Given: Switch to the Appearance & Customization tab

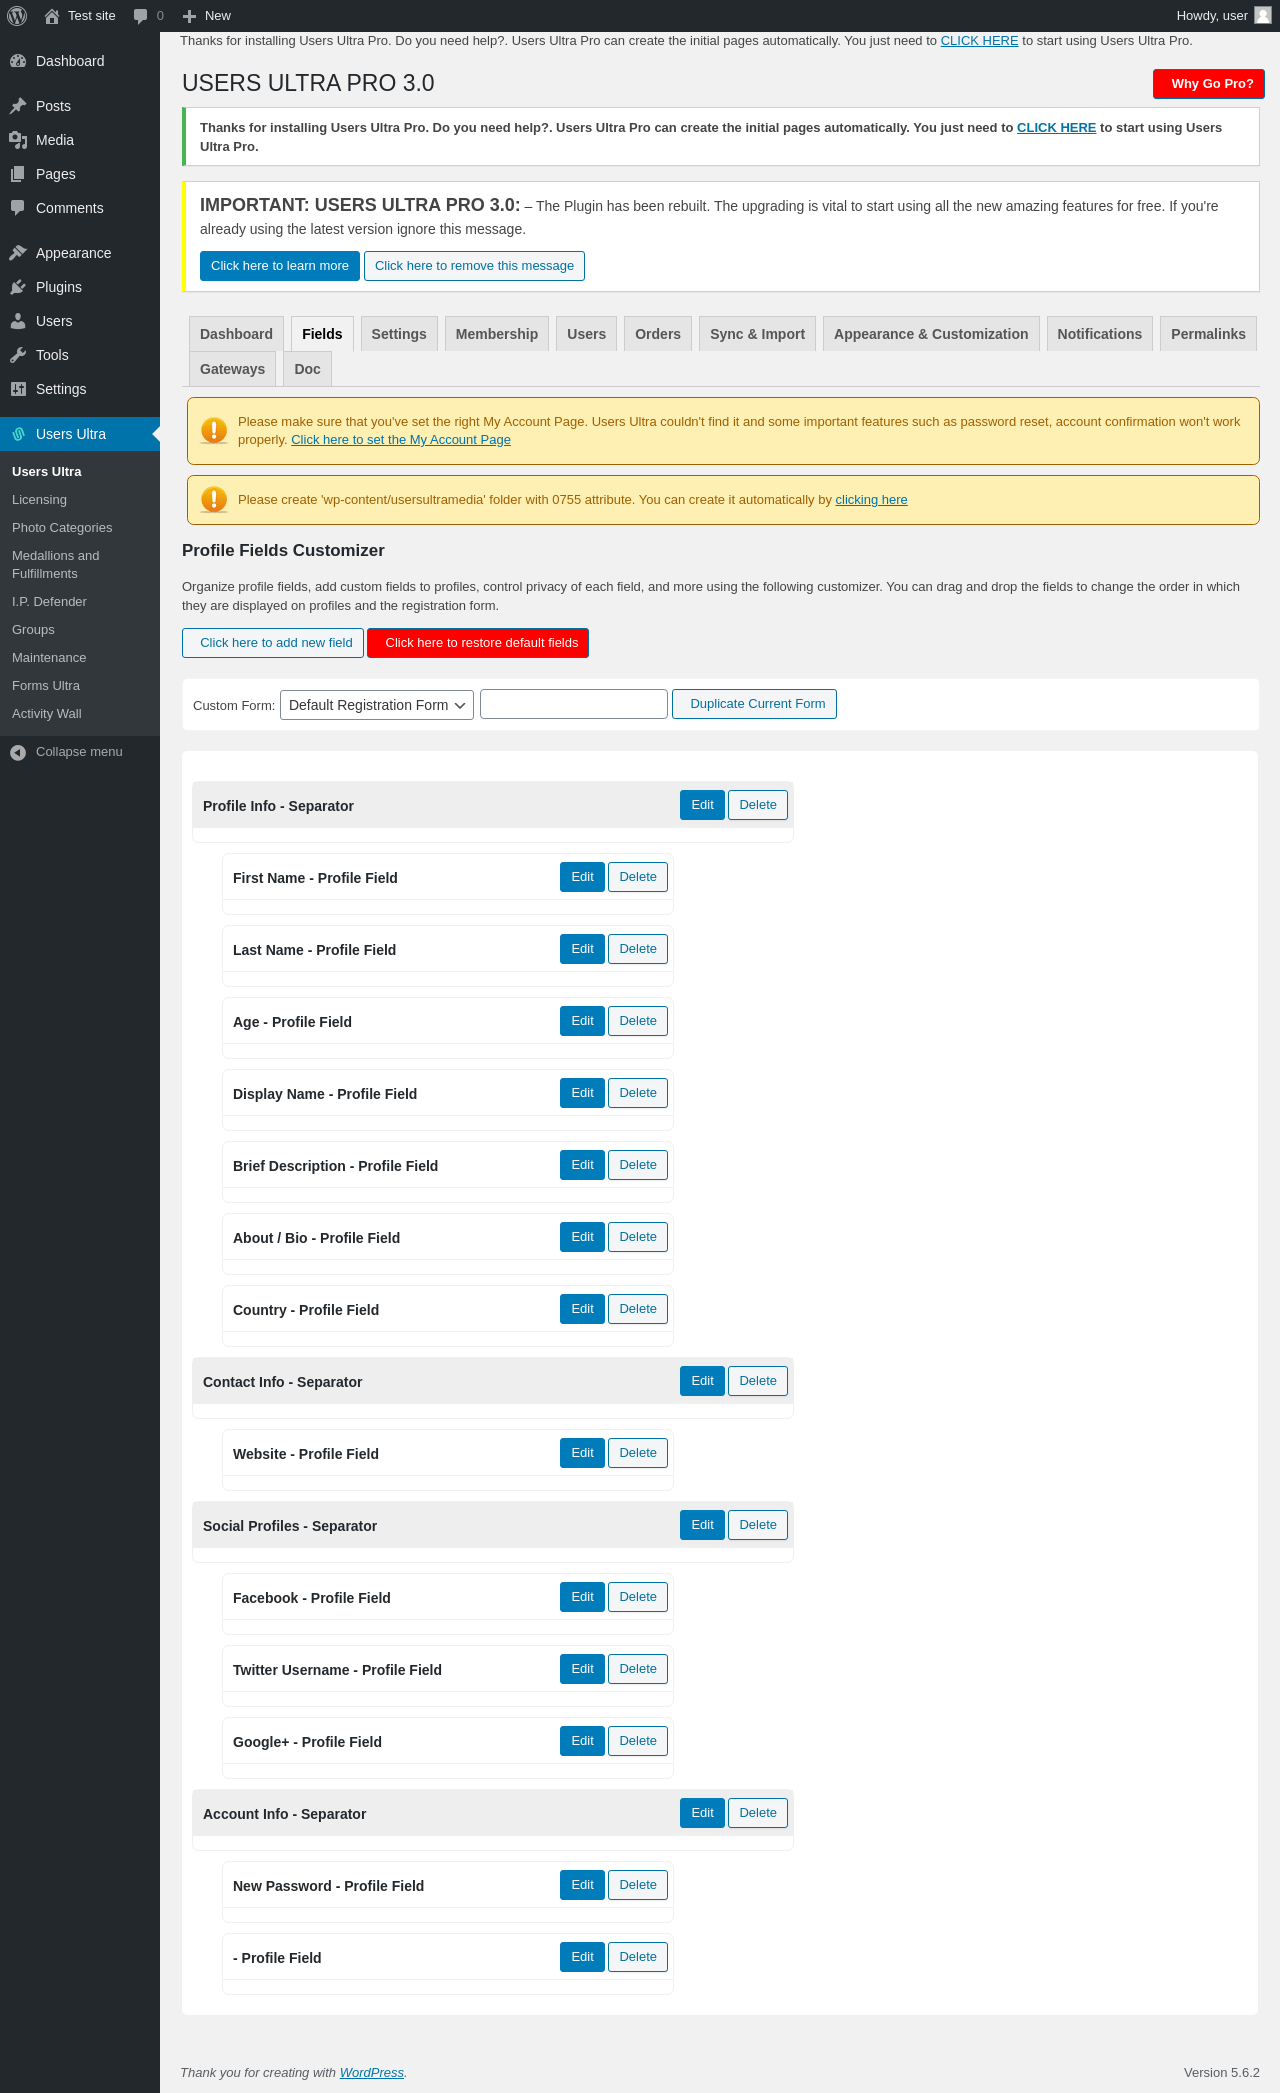Looking at the screenshot, I should point(931,334).
